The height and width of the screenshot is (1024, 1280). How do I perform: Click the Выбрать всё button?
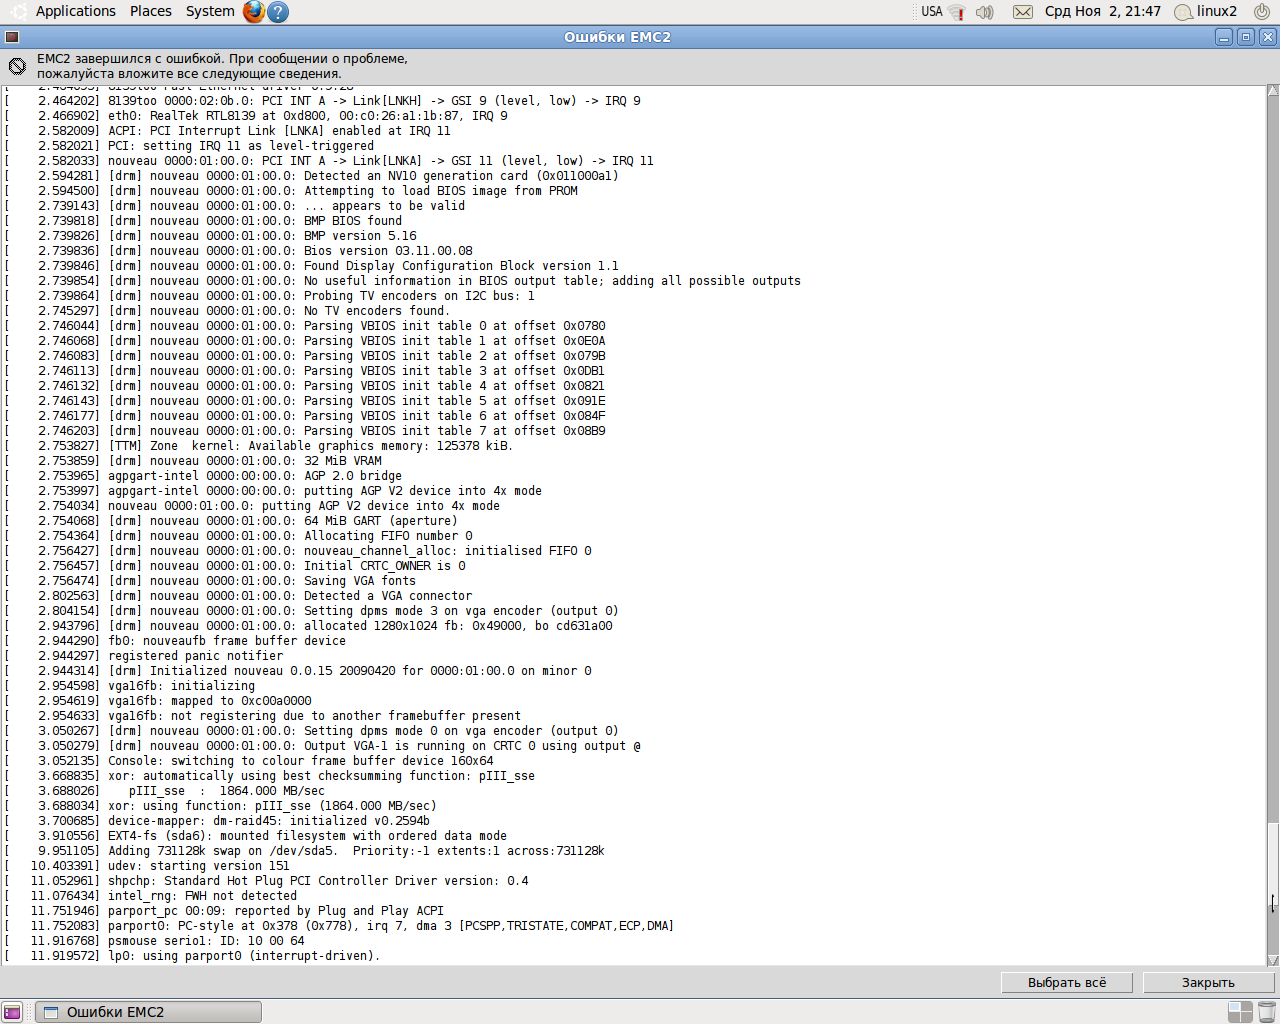point(1067,983)
